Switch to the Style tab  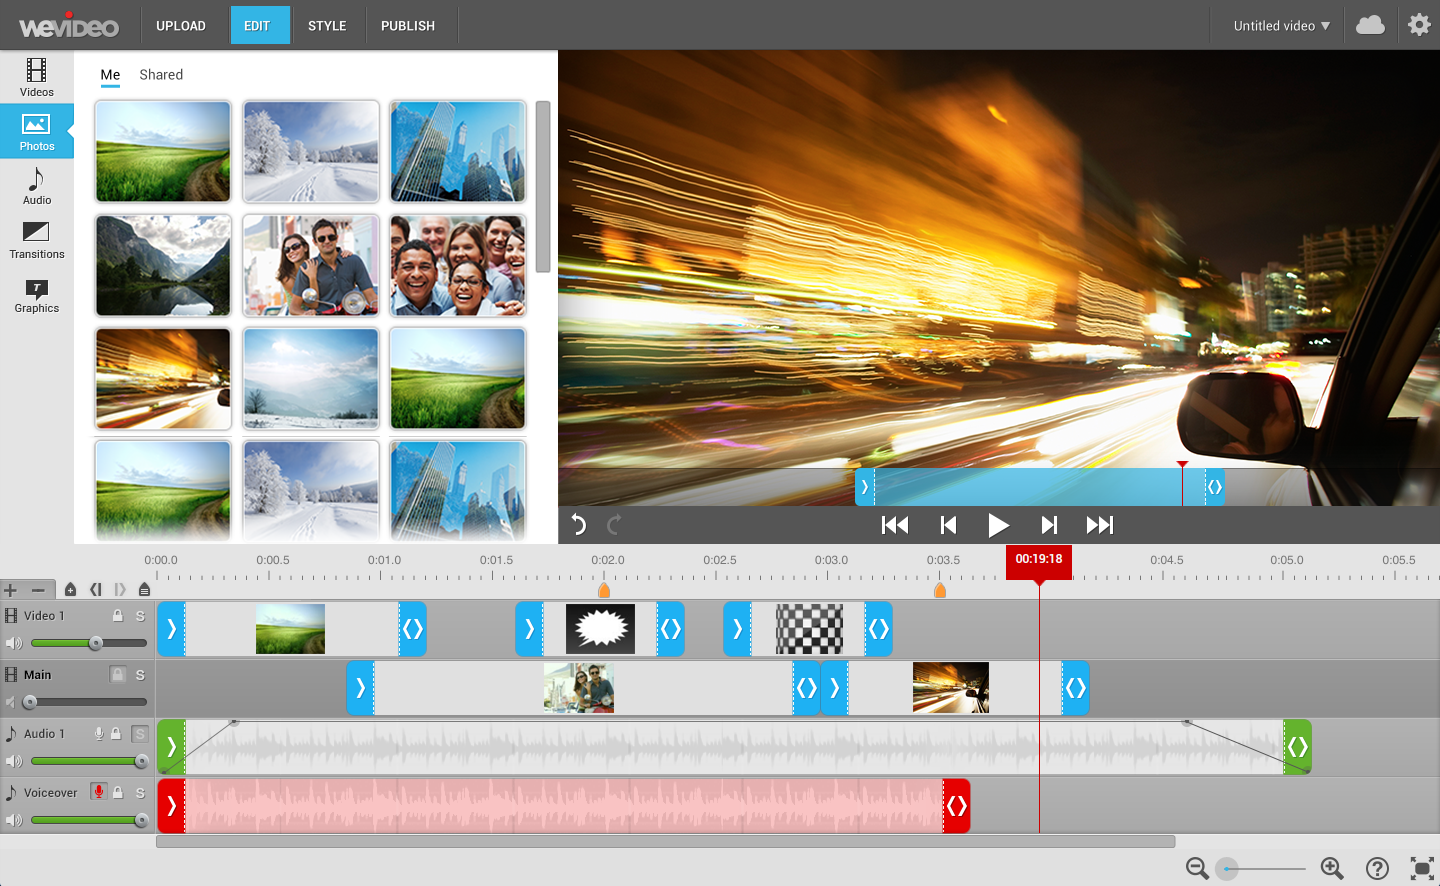pos(327,25)
